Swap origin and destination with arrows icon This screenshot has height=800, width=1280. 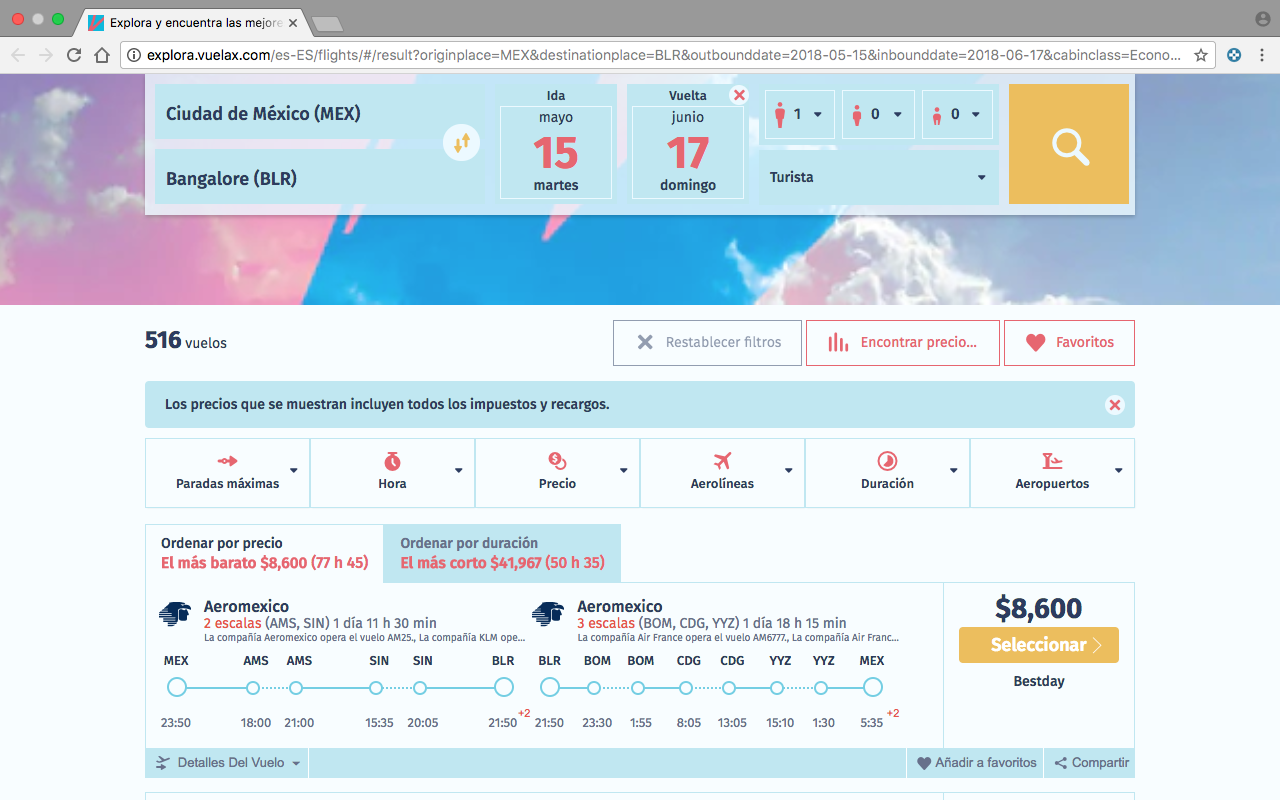[x=461, y=144]
